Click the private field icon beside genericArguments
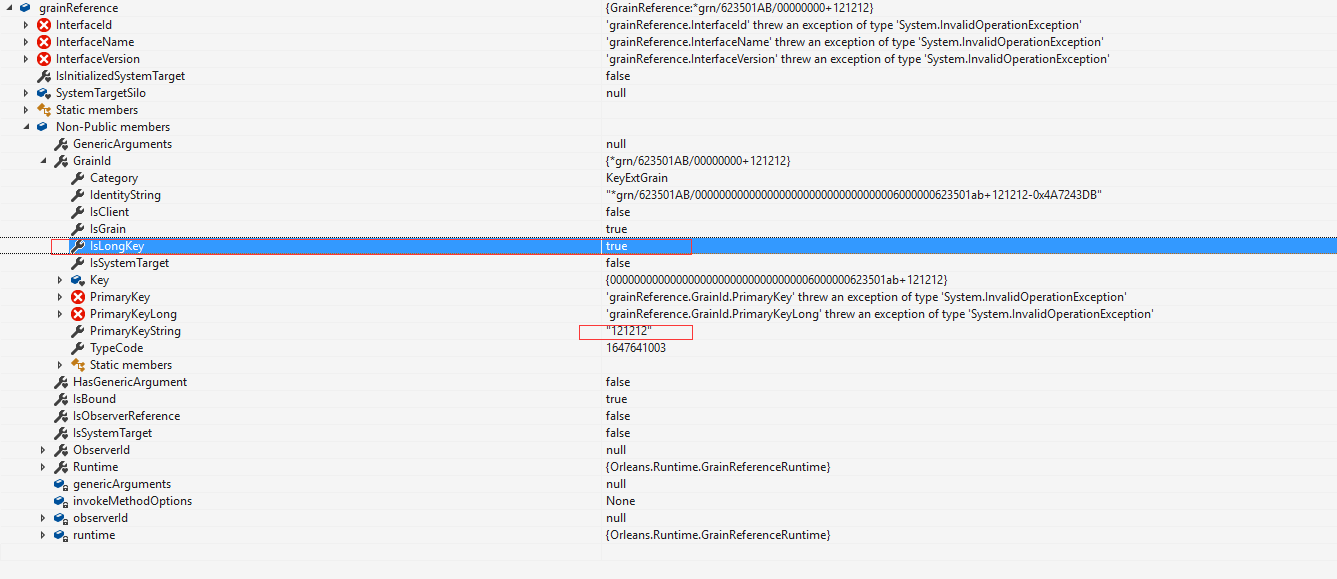This screenshot has width=1337, height=579. tap(60, 483)
